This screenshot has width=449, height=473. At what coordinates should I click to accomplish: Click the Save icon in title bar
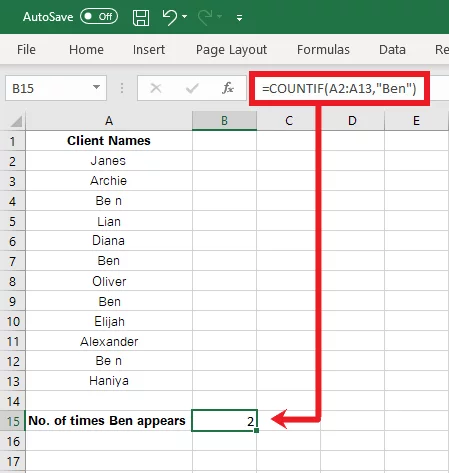[141, 17]
